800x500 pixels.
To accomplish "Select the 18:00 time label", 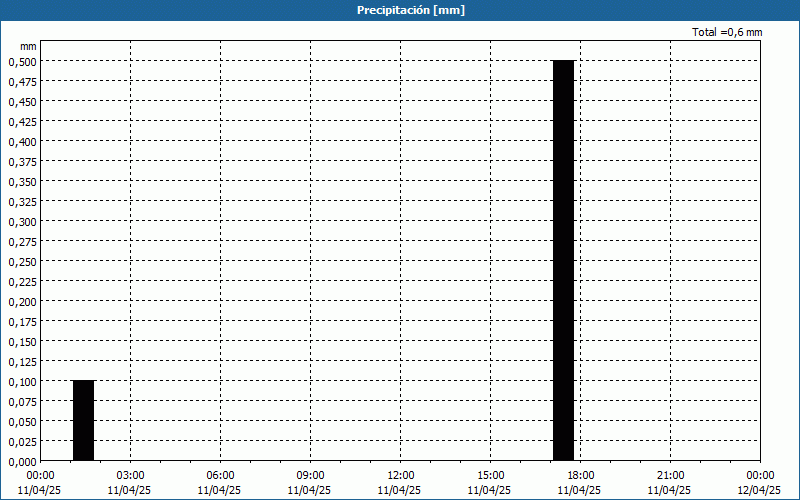I will [581, 476].
